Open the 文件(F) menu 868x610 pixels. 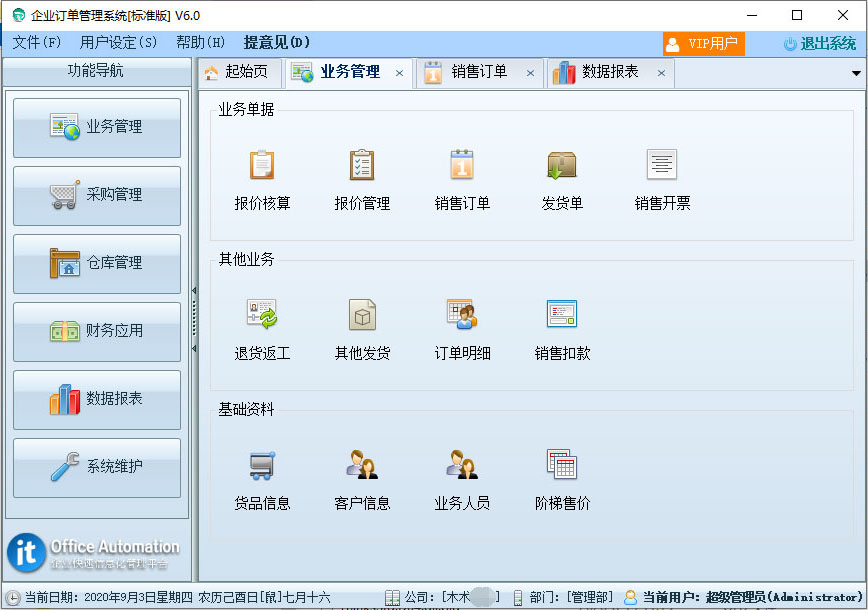(x=37, y=43)
